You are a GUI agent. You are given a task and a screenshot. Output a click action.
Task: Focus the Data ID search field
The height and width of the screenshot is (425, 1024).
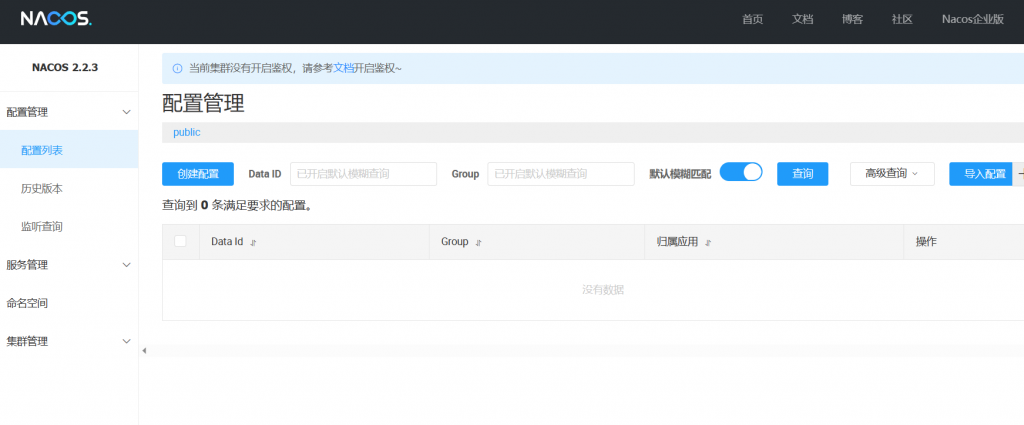[x=363, y=173]
